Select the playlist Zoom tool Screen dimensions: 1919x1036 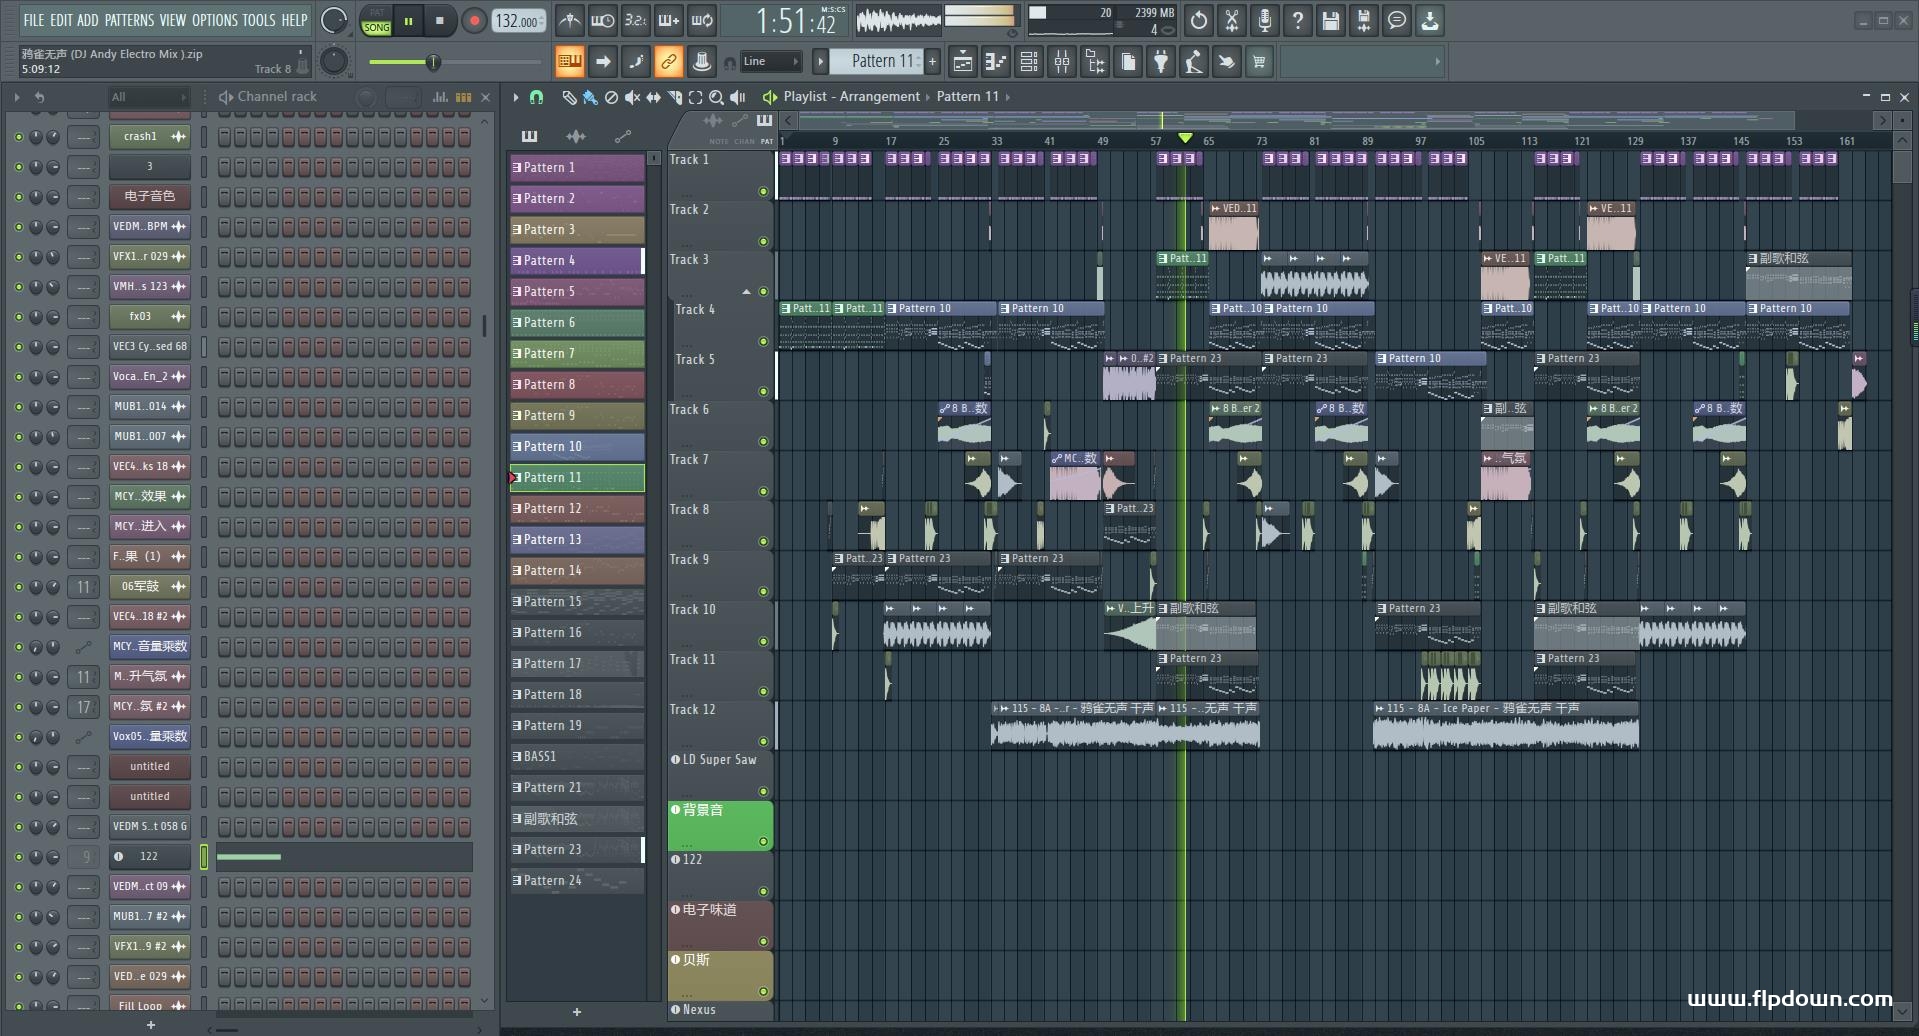pos(716,97)
